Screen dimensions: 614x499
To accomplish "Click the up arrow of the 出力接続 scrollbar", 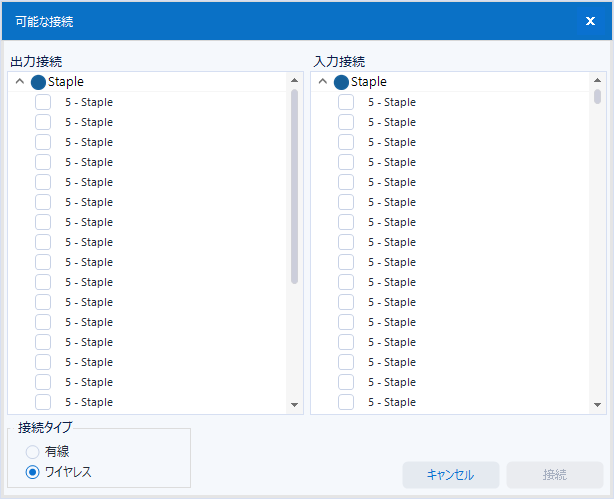I will tap(294, 81).
